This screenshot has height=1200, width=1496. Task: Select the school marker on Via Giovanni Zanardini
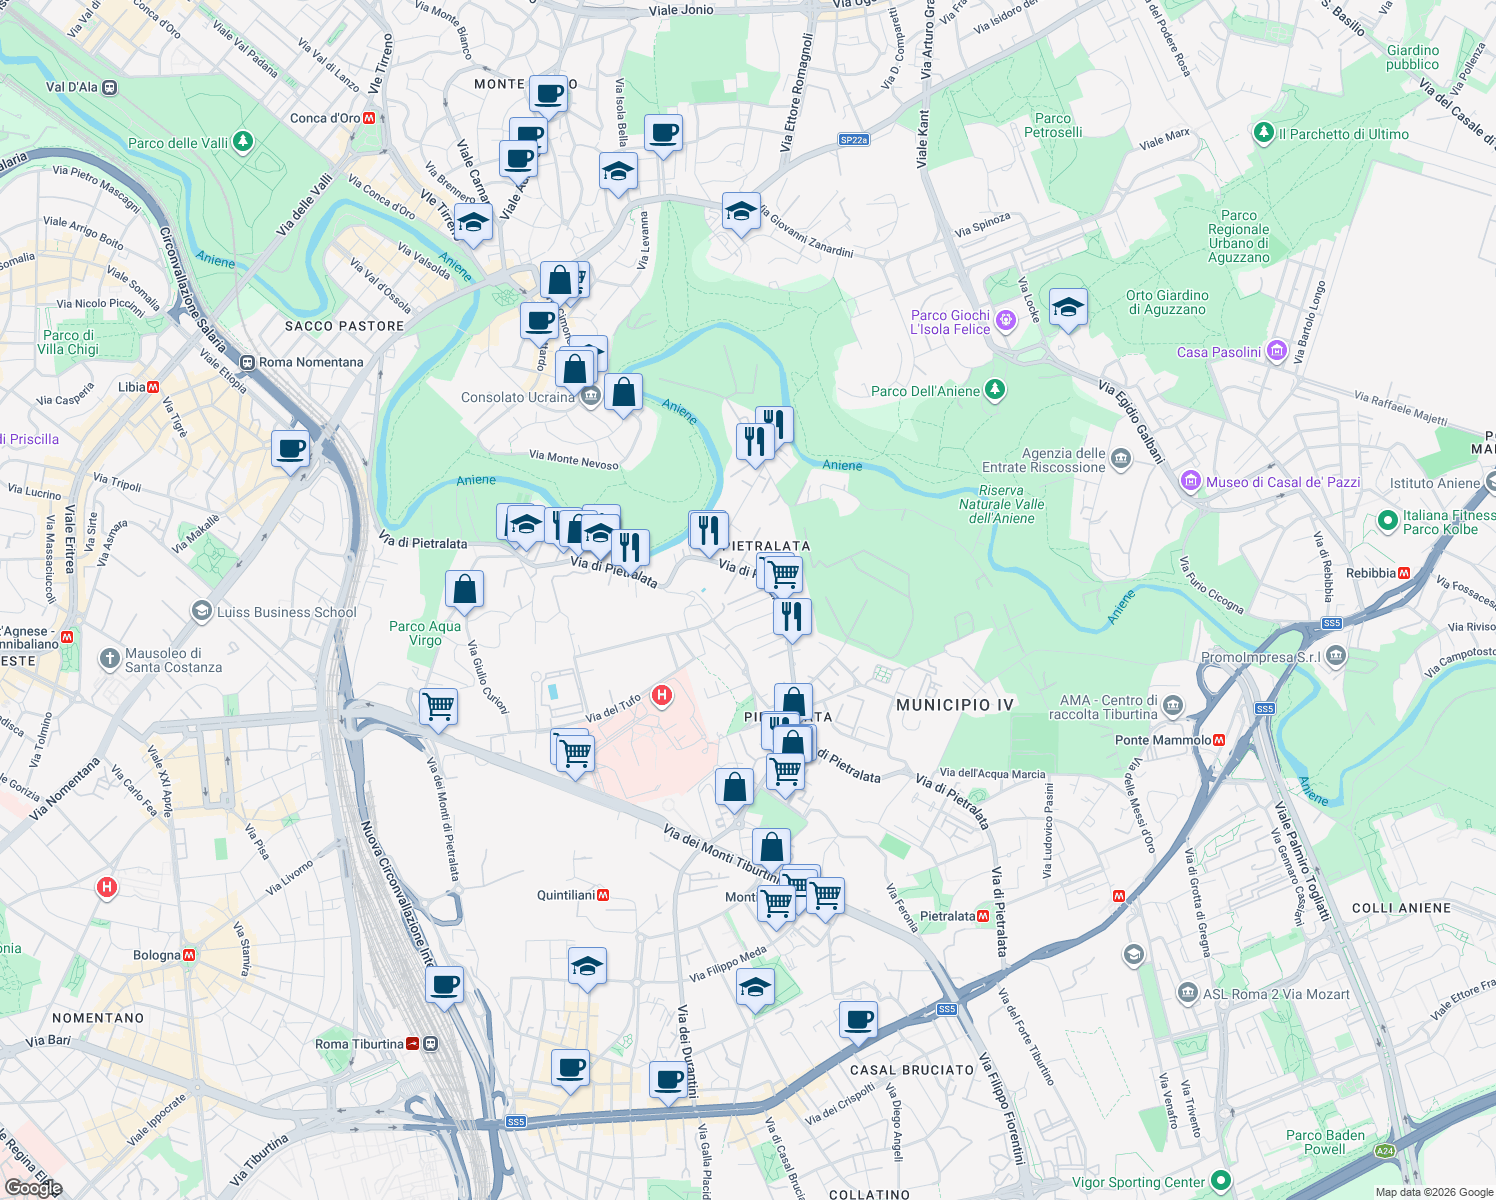click(740, 212)
